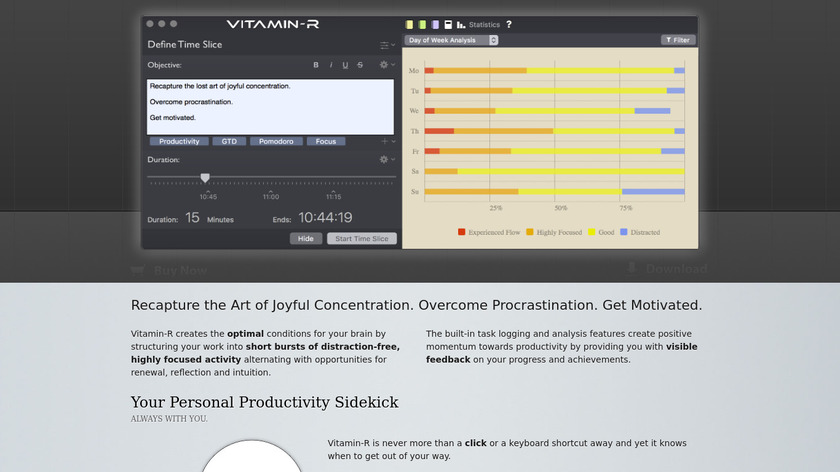Click the "Mo" row label in the chart

coord(414,71)
